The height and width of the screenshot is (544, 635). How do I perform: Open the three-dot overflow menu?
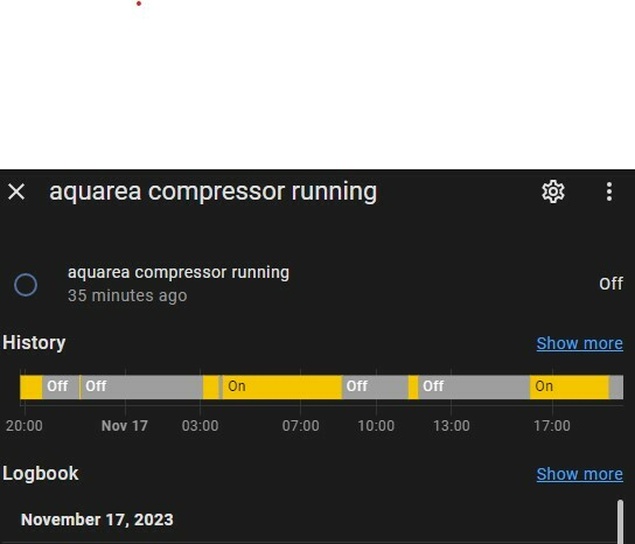point(609,192)
